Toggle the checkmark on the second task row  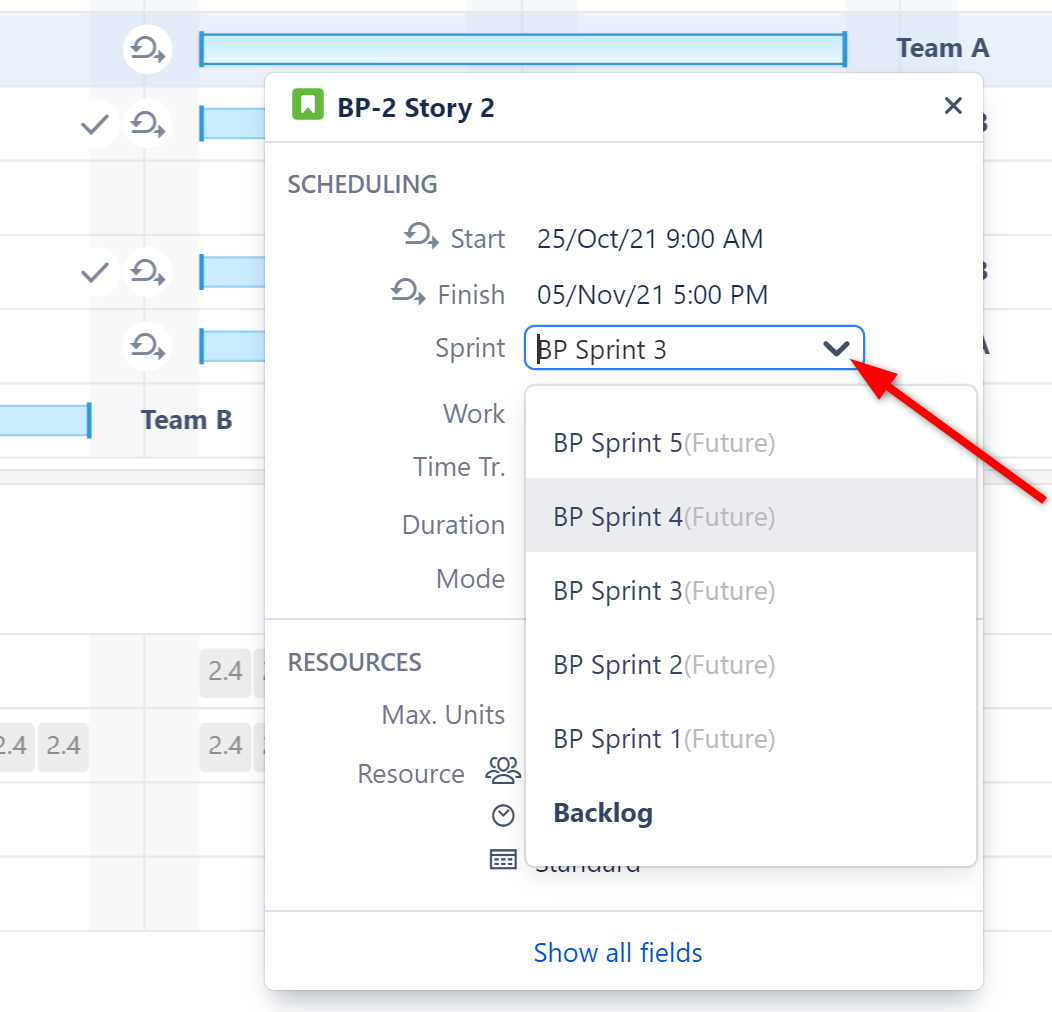94,125
